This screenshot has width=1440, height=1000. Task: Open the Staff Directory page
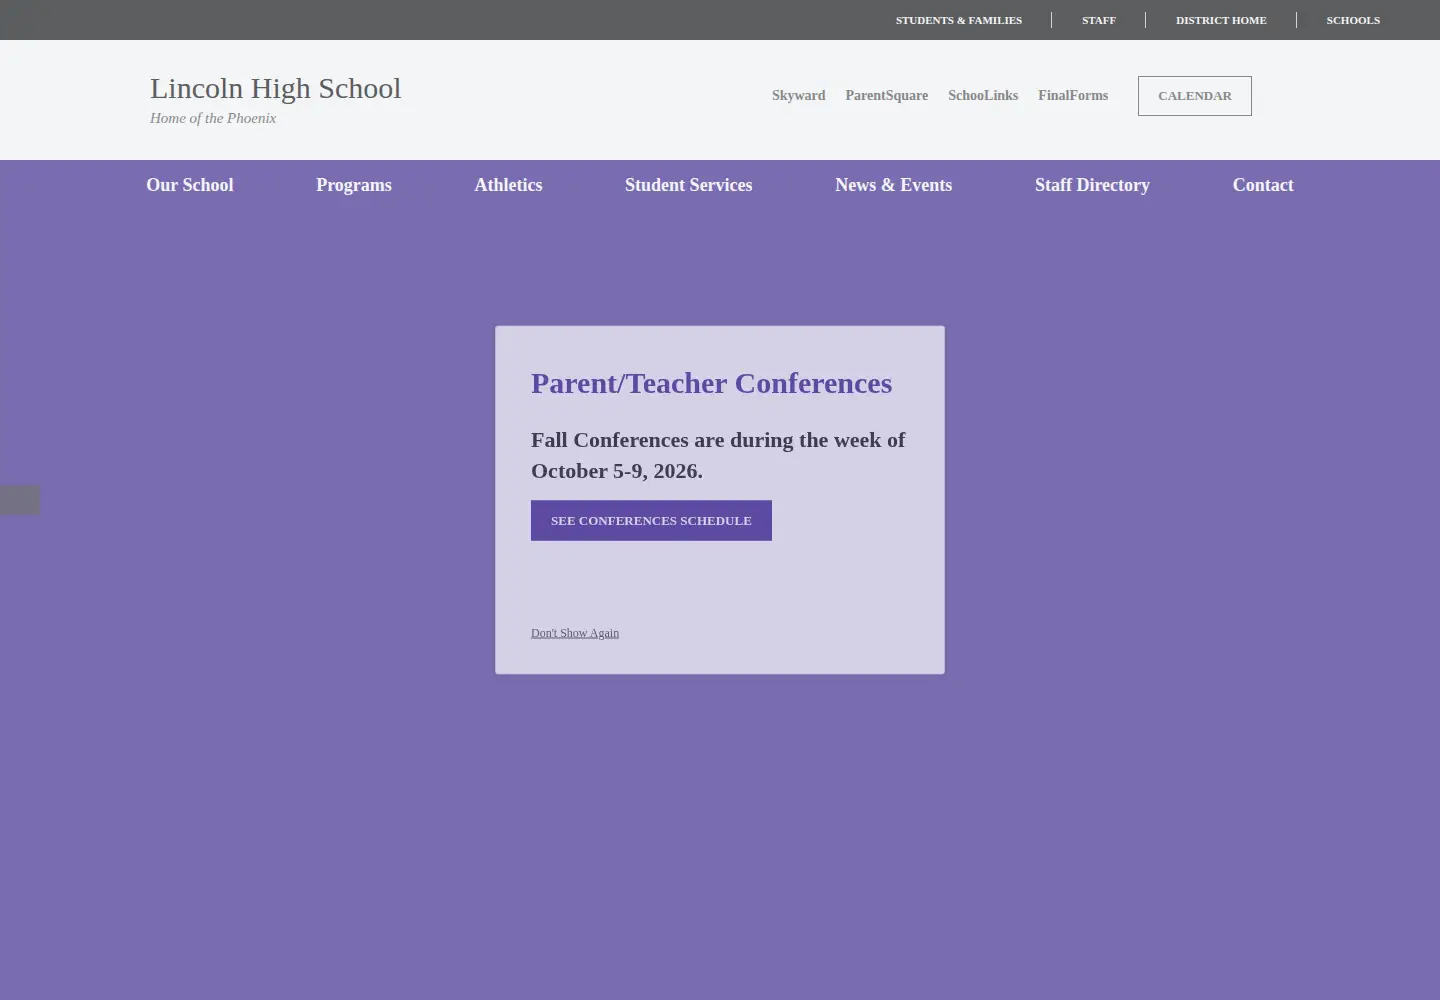1092,185
